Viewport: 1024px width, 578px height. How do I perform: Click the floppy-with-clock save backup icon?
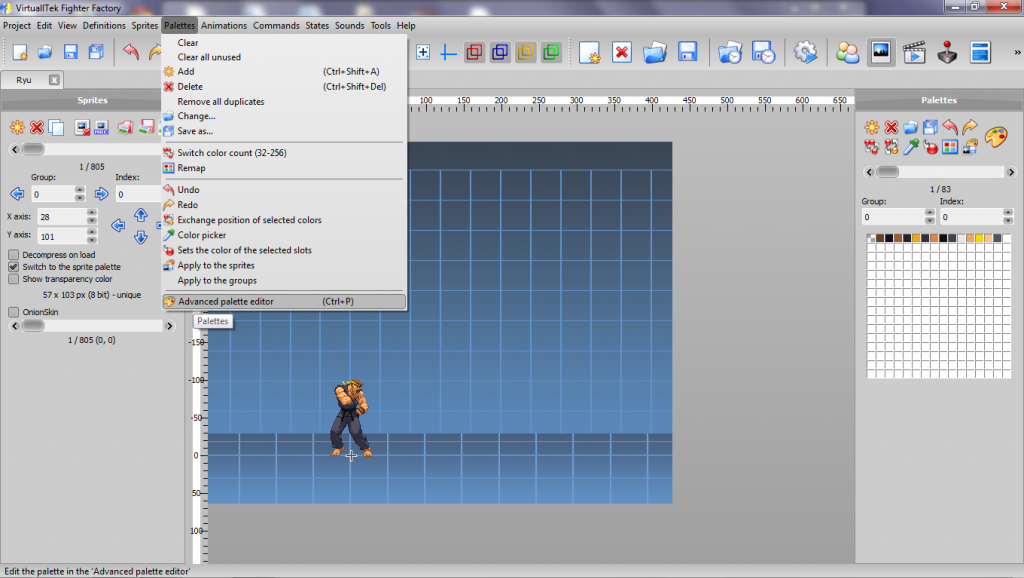tap(763, 52)
